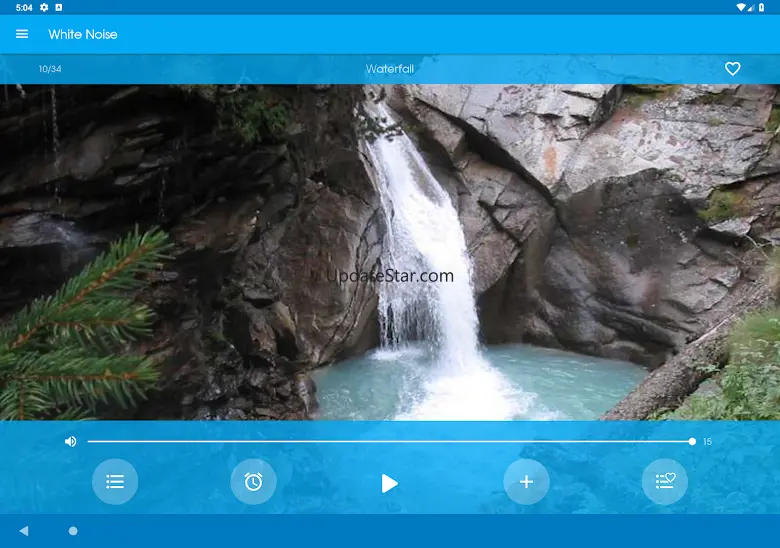Play the Waterfall sound

(389, 483)
